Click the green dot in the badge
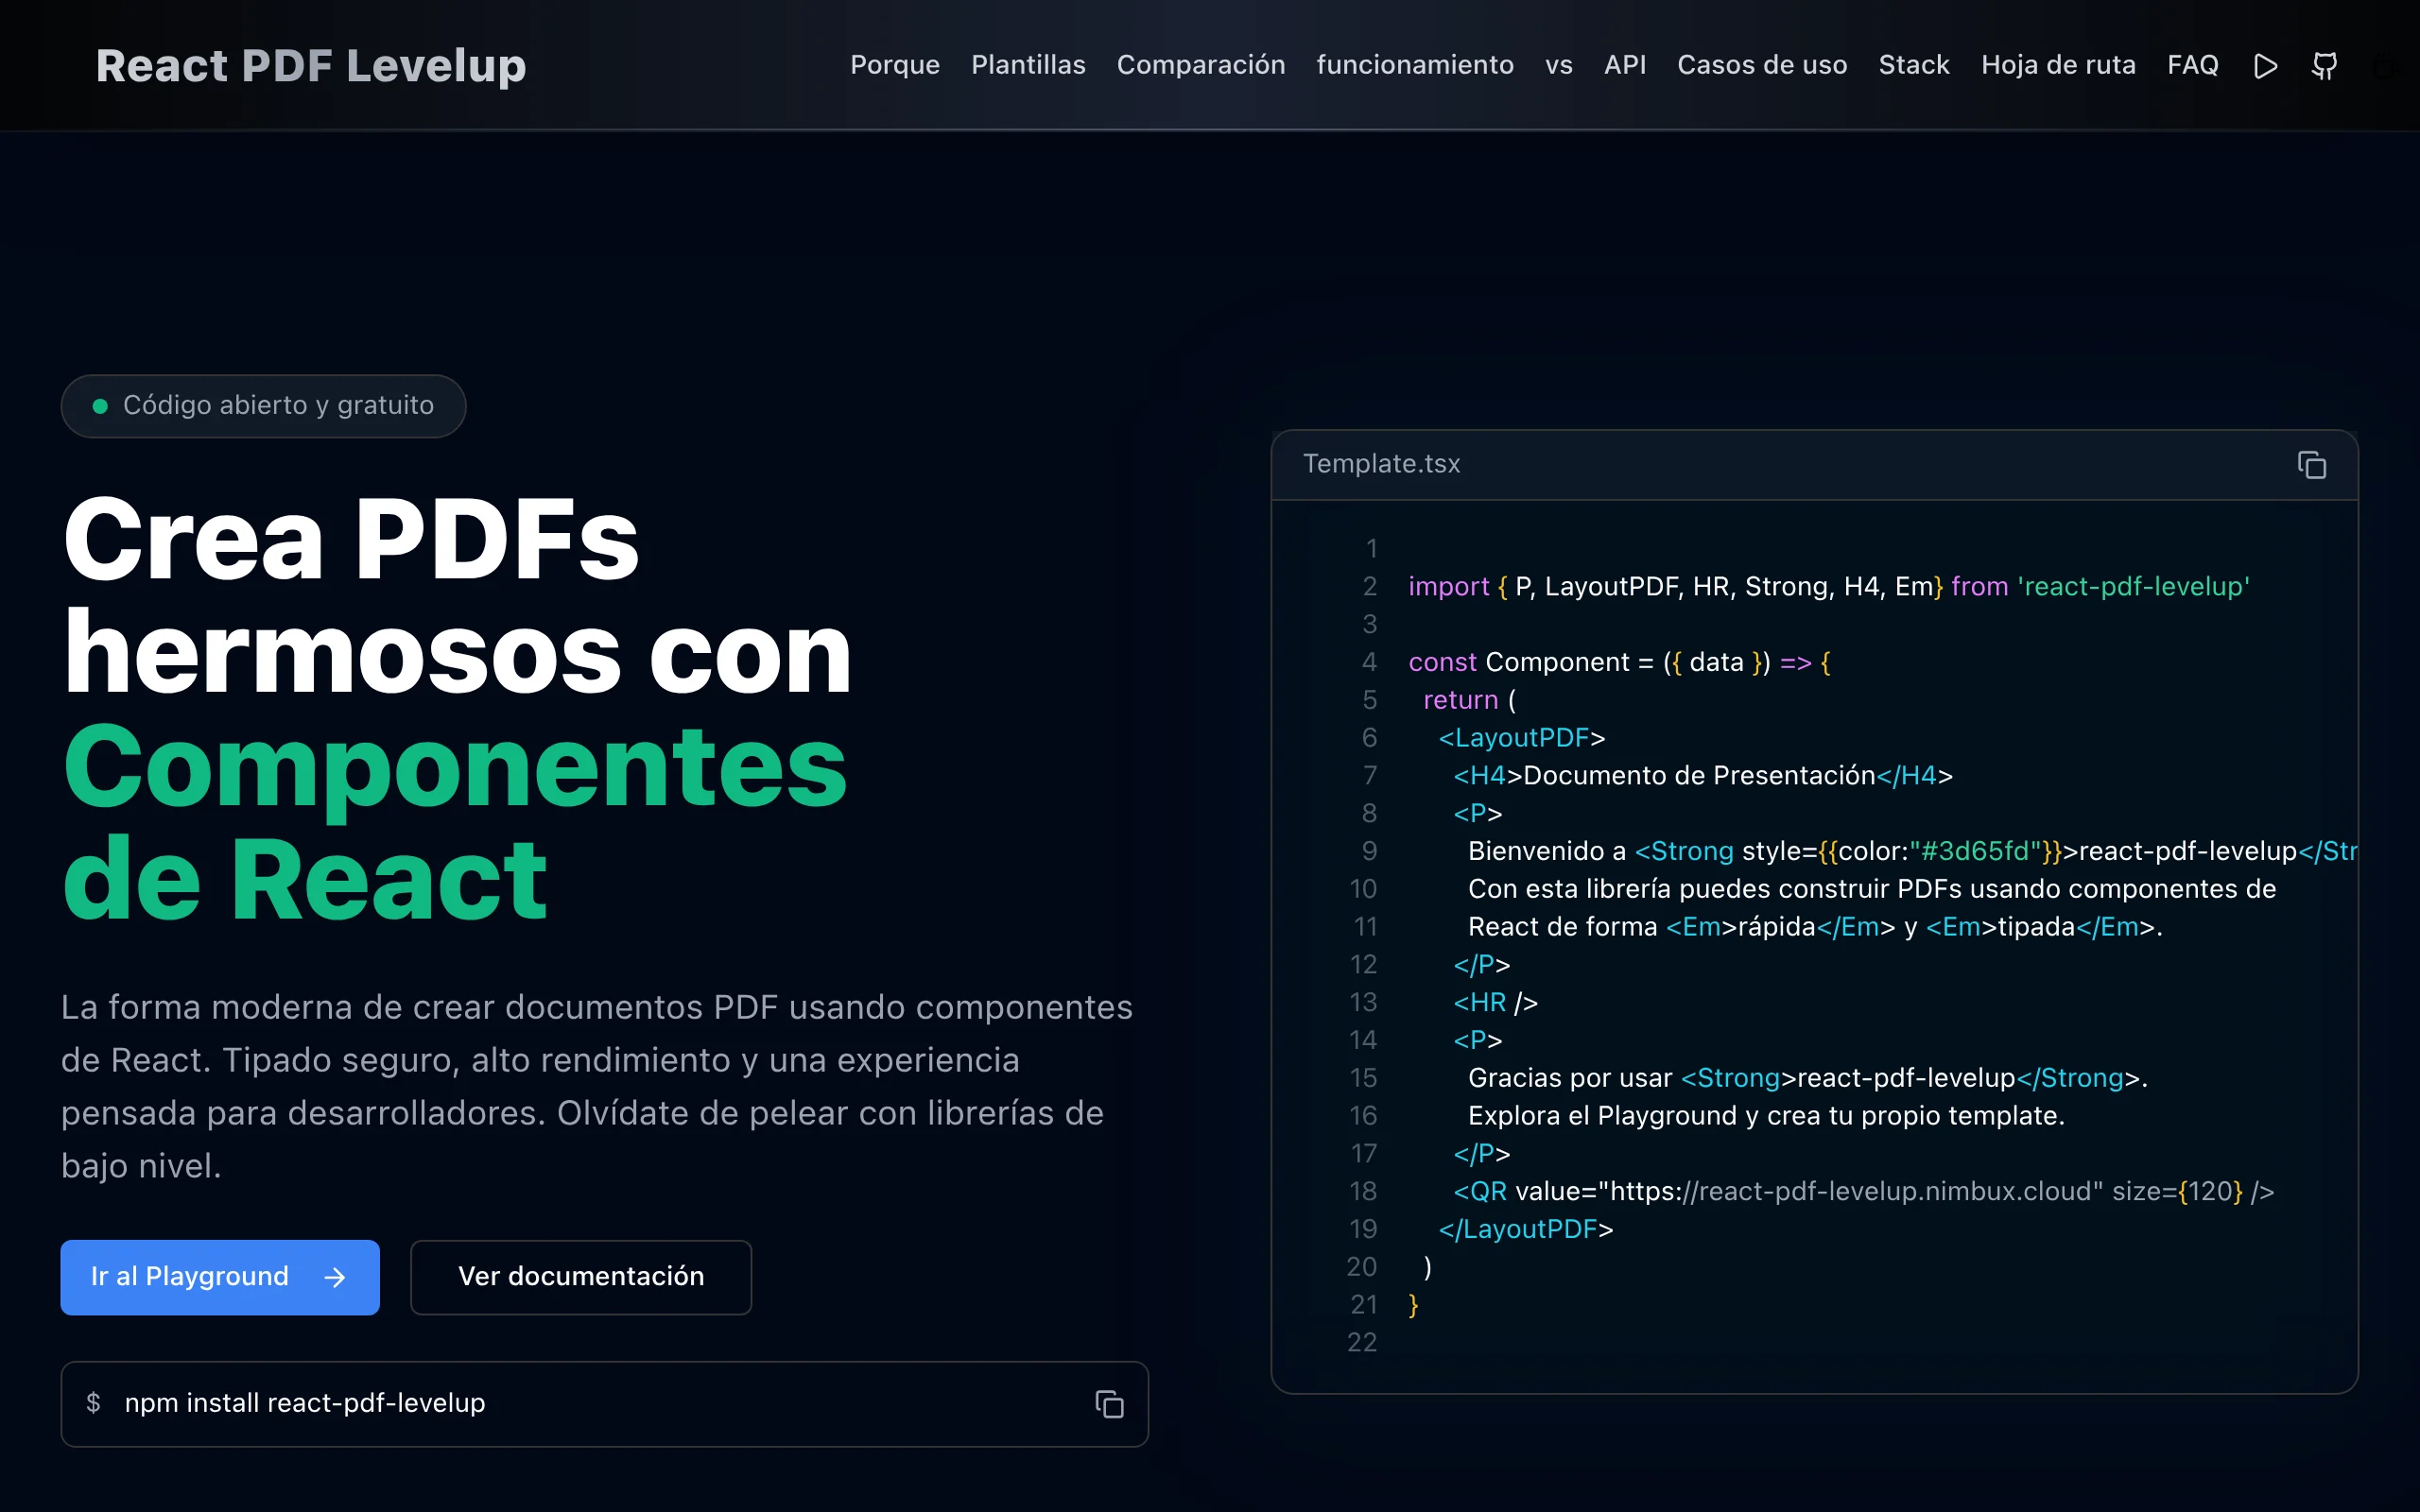Screen dimensions: 2420x1512 tap(100, 406)
